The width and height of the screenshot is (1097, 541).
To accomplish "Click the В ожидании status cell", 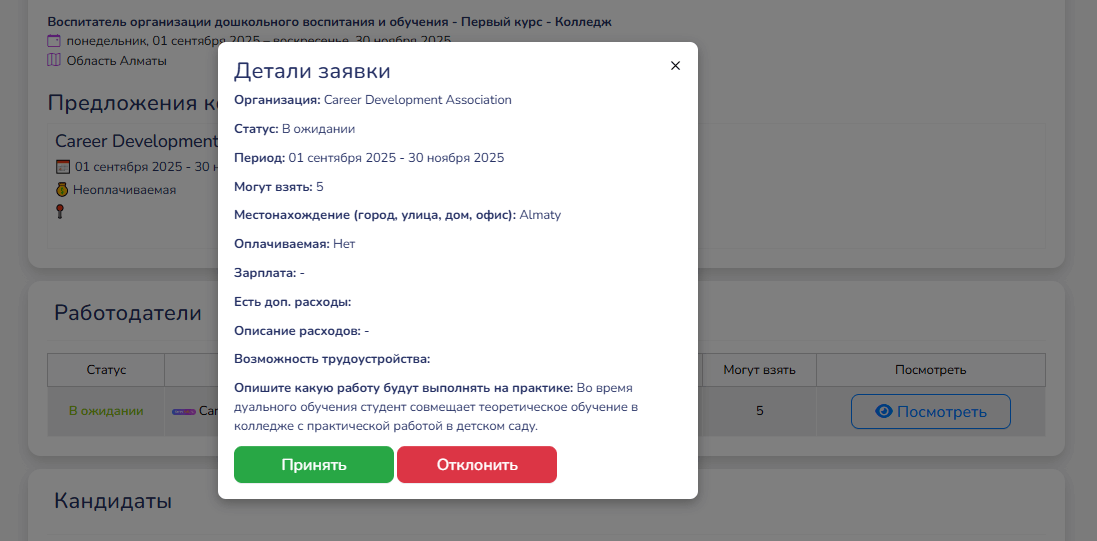I will (x=106, y=411).
